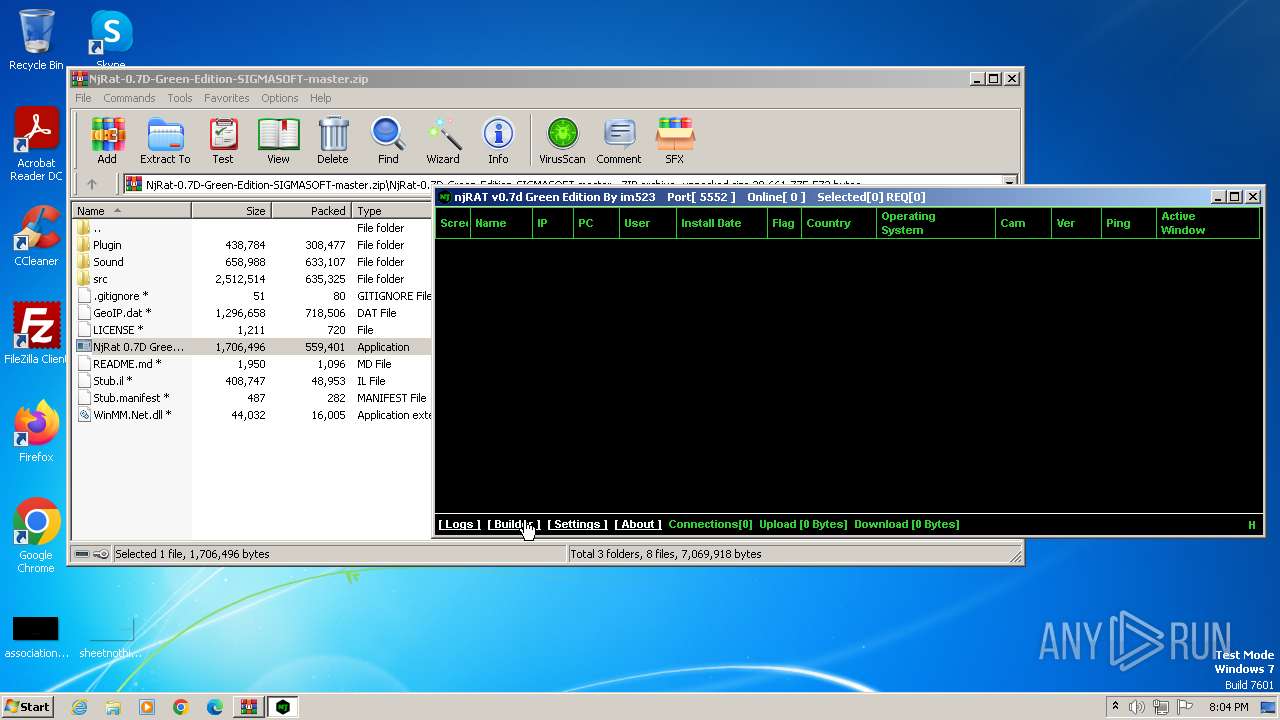
Task: Click the volume icon in system tray
Action: tap(1137, 707)
